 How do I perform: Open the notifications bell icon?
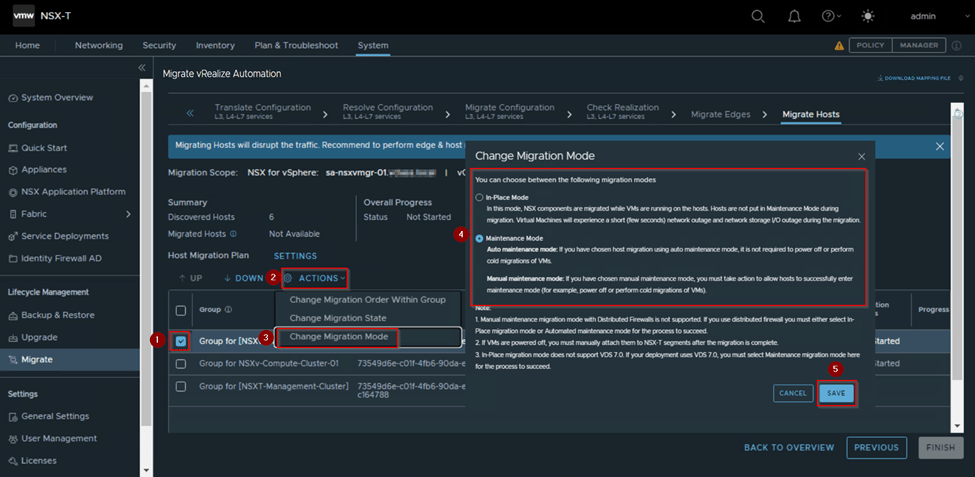tap(794, 16)
